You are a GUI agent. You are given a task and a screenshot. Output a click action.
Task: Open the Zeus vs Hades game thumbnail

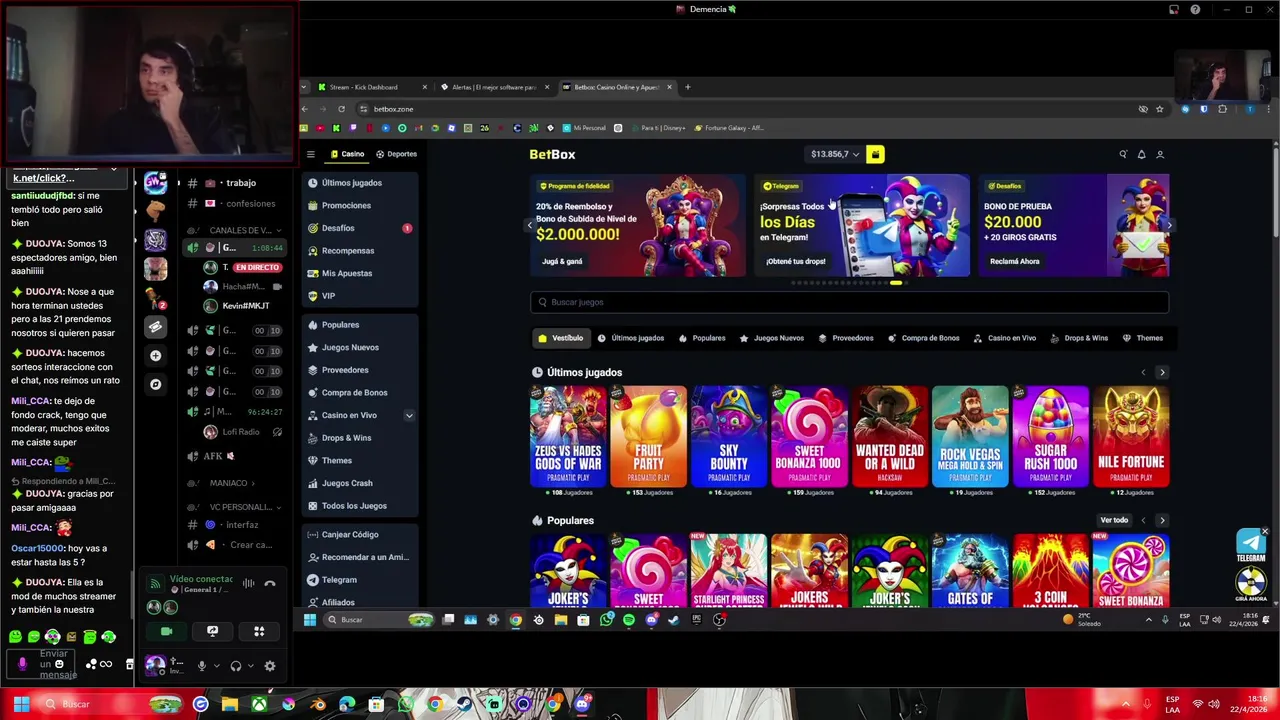pos(568,436)
